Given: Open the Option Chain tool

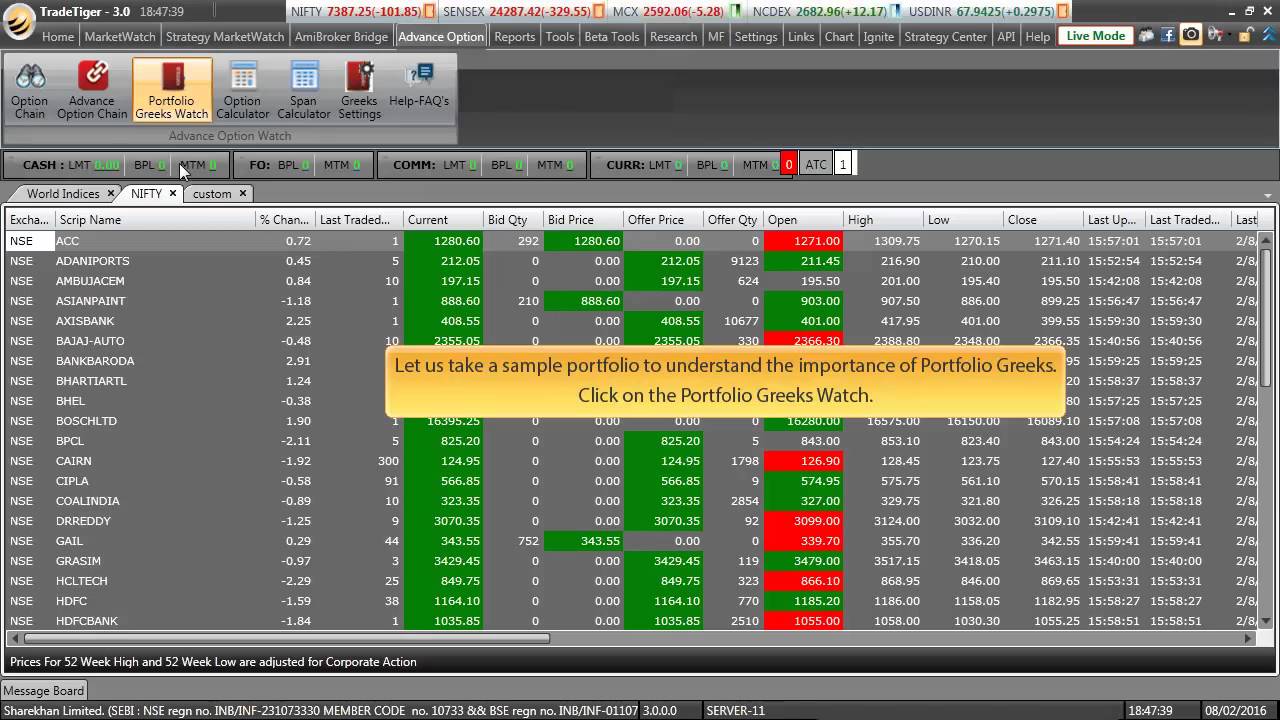Looking at the screenshot, I should [x=30, y=90].
